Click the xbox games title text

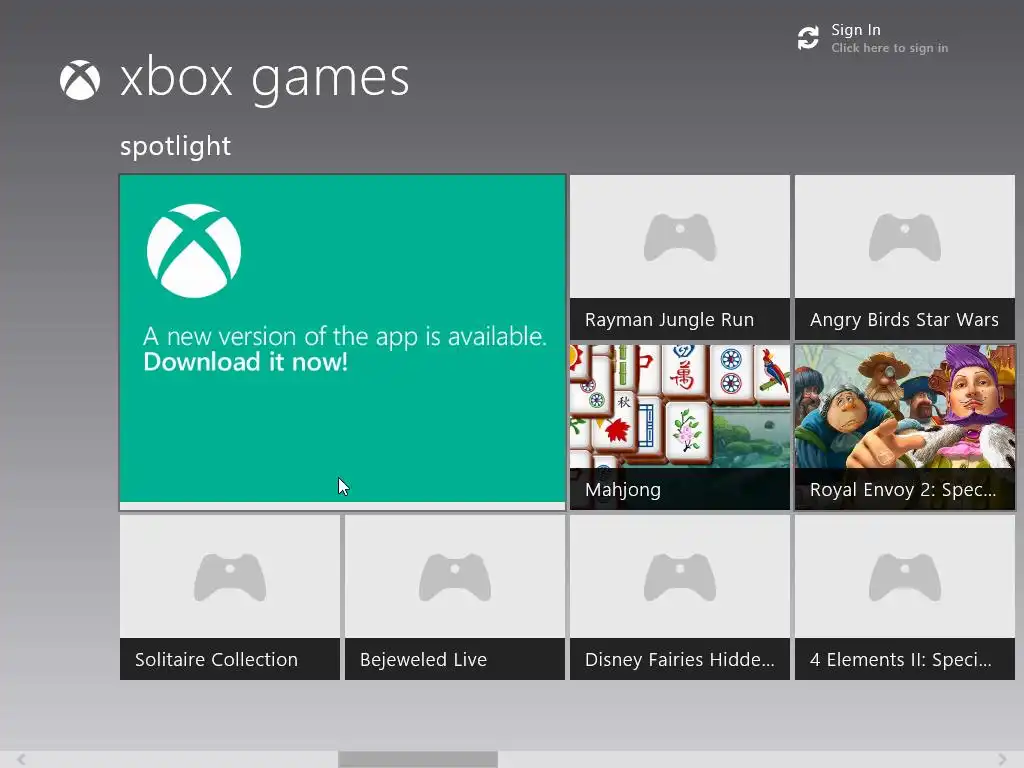point(264,80)
